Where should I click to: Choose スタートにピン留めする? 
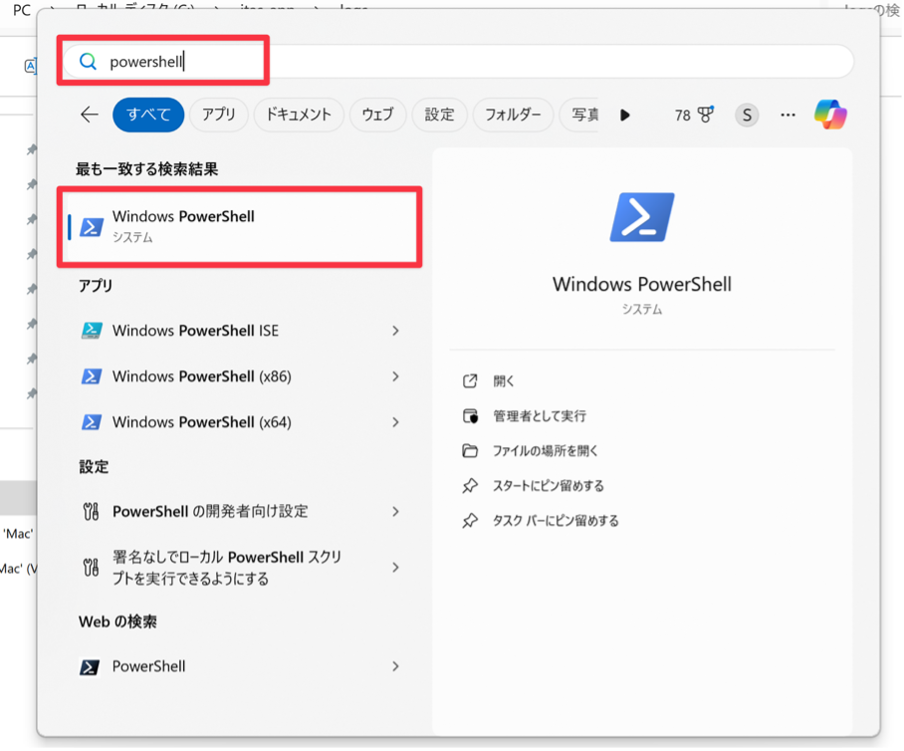click(x=548, y=486)
